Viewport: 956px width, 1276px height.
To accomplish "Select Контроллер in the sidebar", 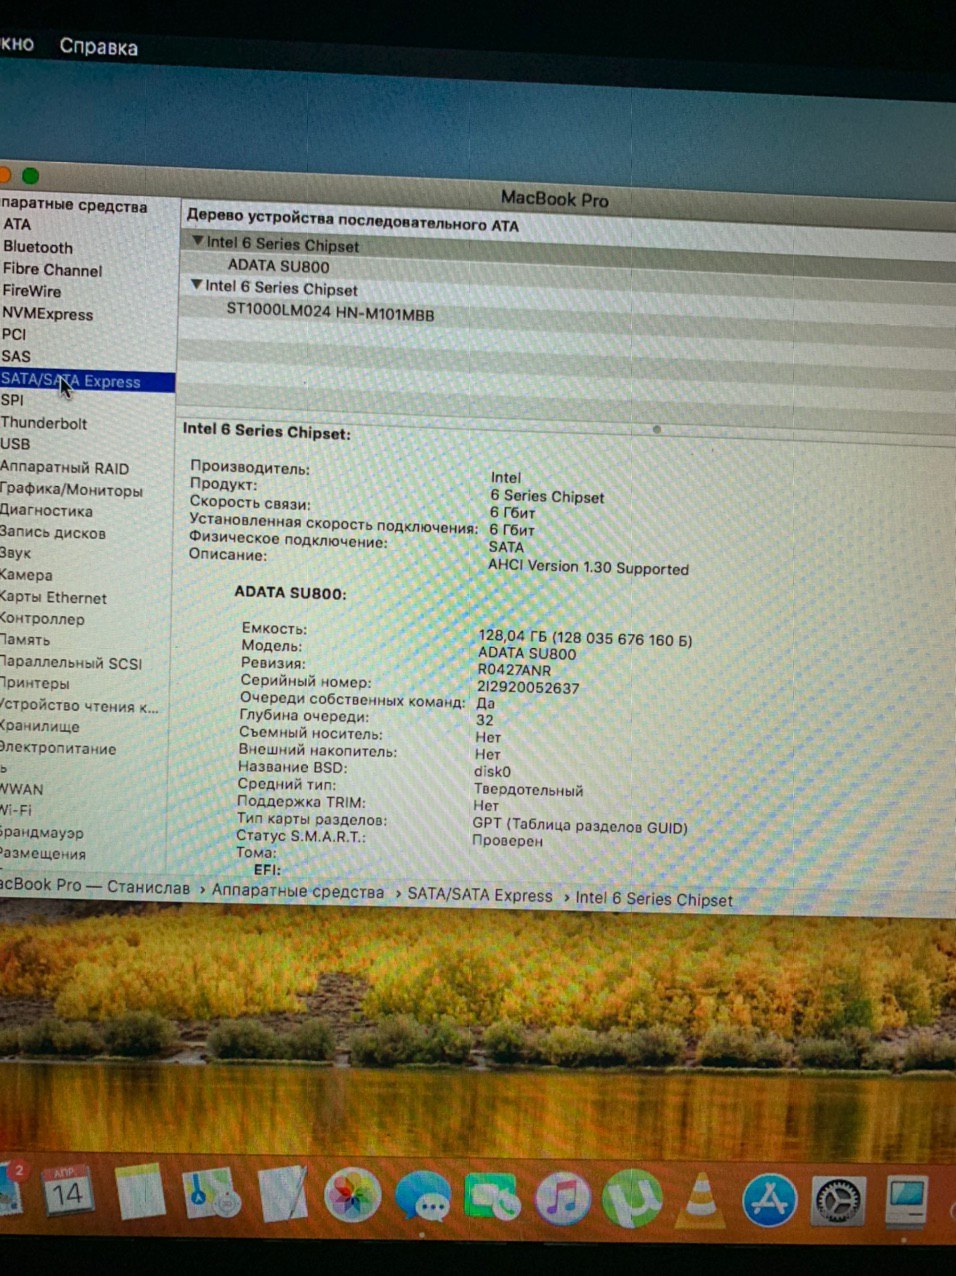I will coord(42,619).
